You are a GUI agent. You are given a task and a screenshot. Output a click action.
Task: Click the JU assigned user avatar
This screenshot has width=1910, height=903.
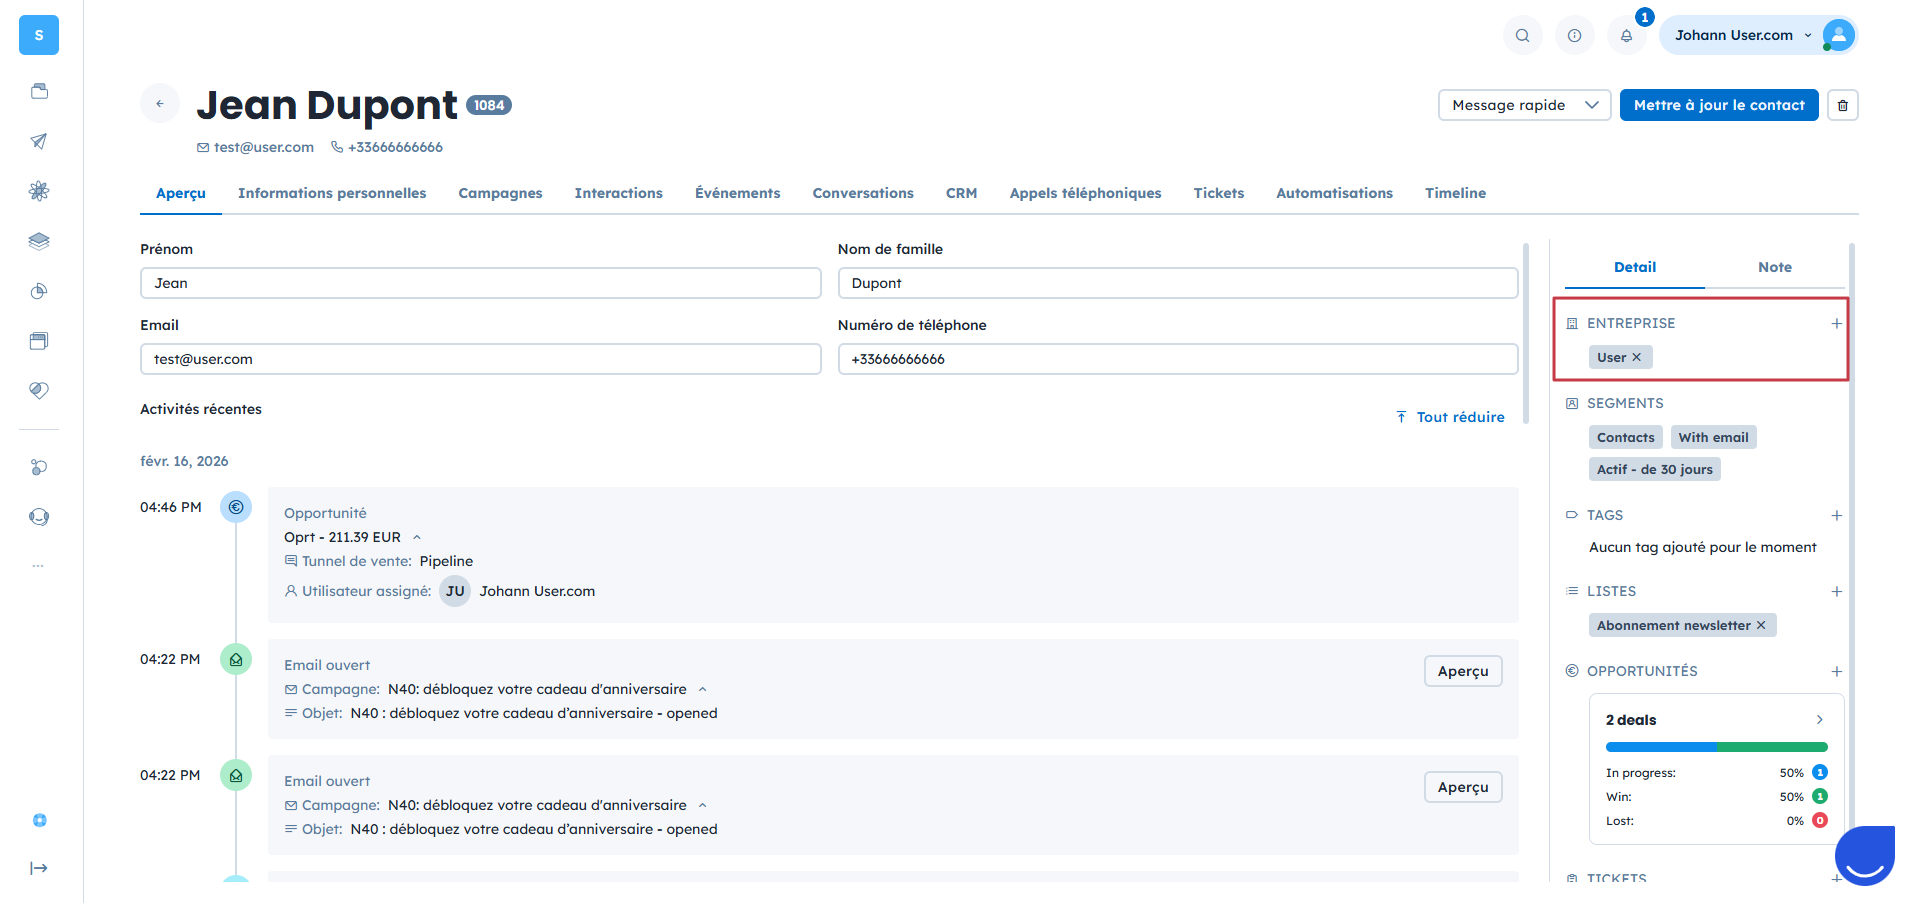click(x=455, y=591)
